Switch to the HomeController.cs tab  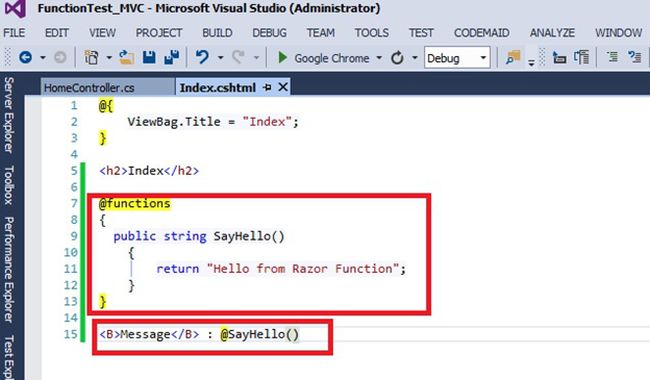click(108, 87)
